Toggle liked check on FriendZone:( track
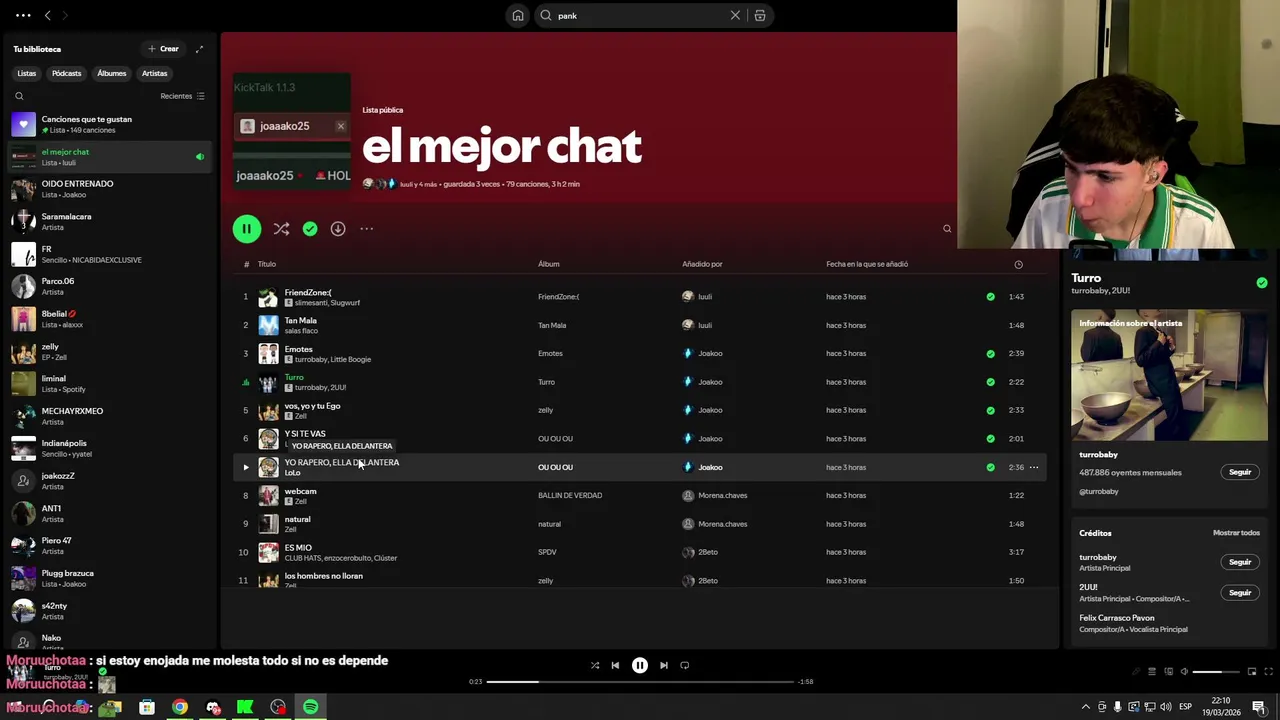1280x720 pixels. point(990,297)
